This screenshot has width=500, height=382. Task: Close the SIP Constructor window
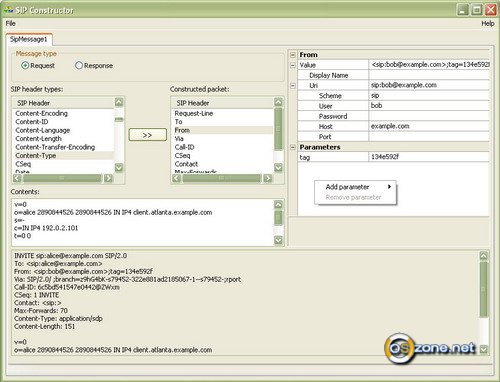[491, 10]
